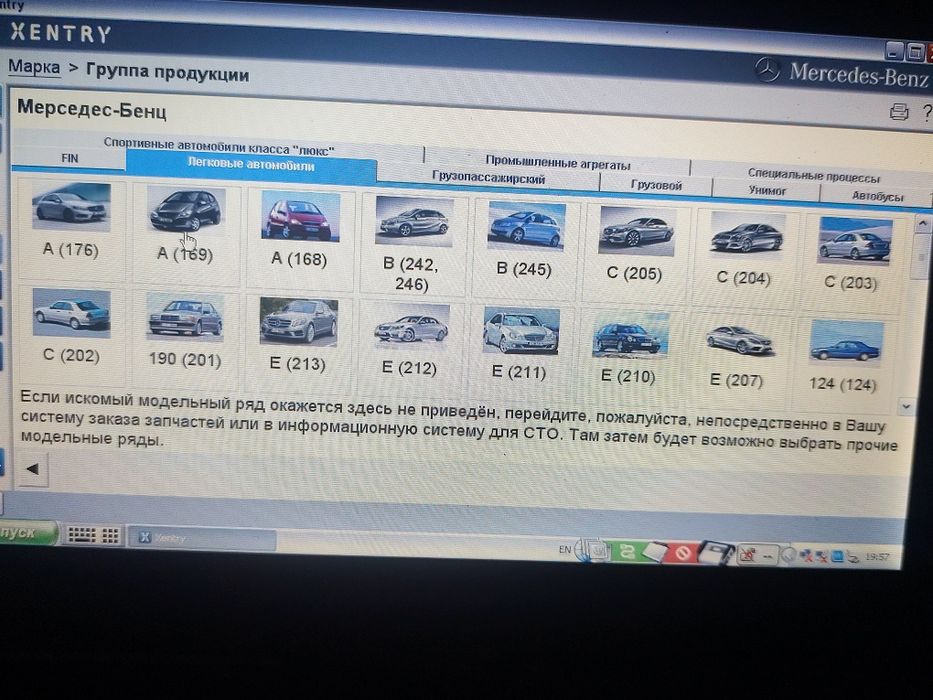
Task: Click the scroll-up arrow of model list
Action: [922, 225]
